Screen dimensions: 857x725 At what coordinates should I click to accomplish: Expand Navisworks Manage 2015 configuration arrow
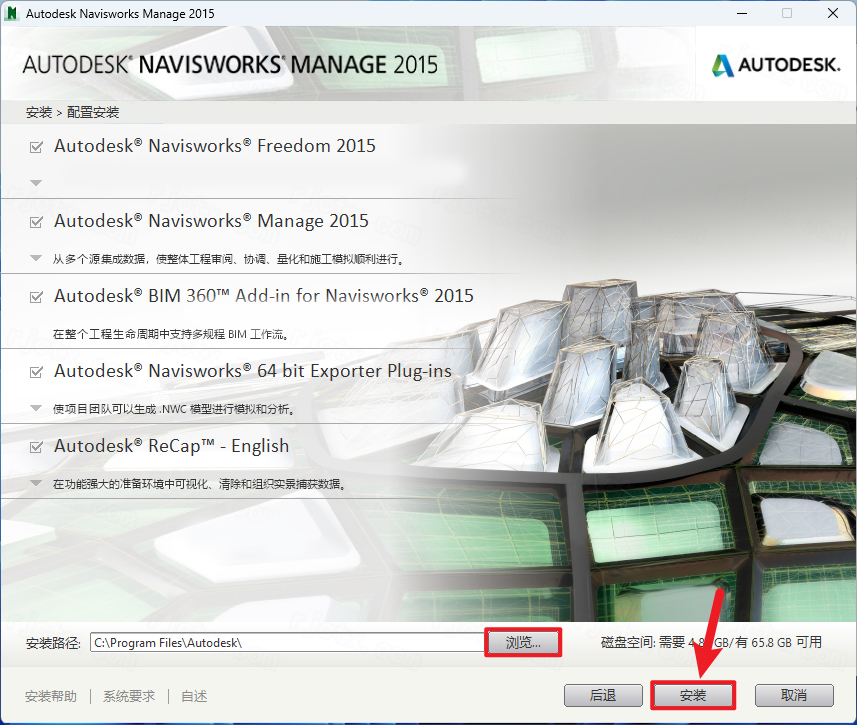tap(36, 258)
